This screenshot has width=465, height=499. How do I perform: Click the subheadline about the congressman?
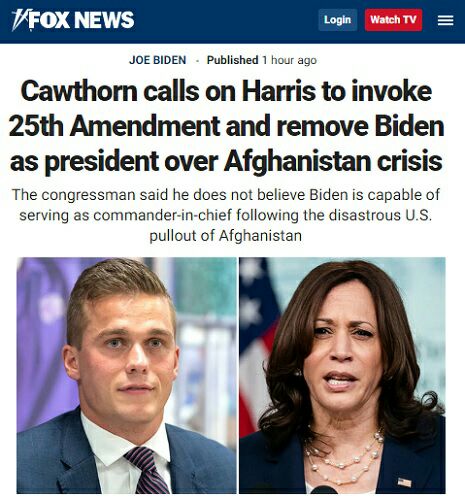coord(226,215)
